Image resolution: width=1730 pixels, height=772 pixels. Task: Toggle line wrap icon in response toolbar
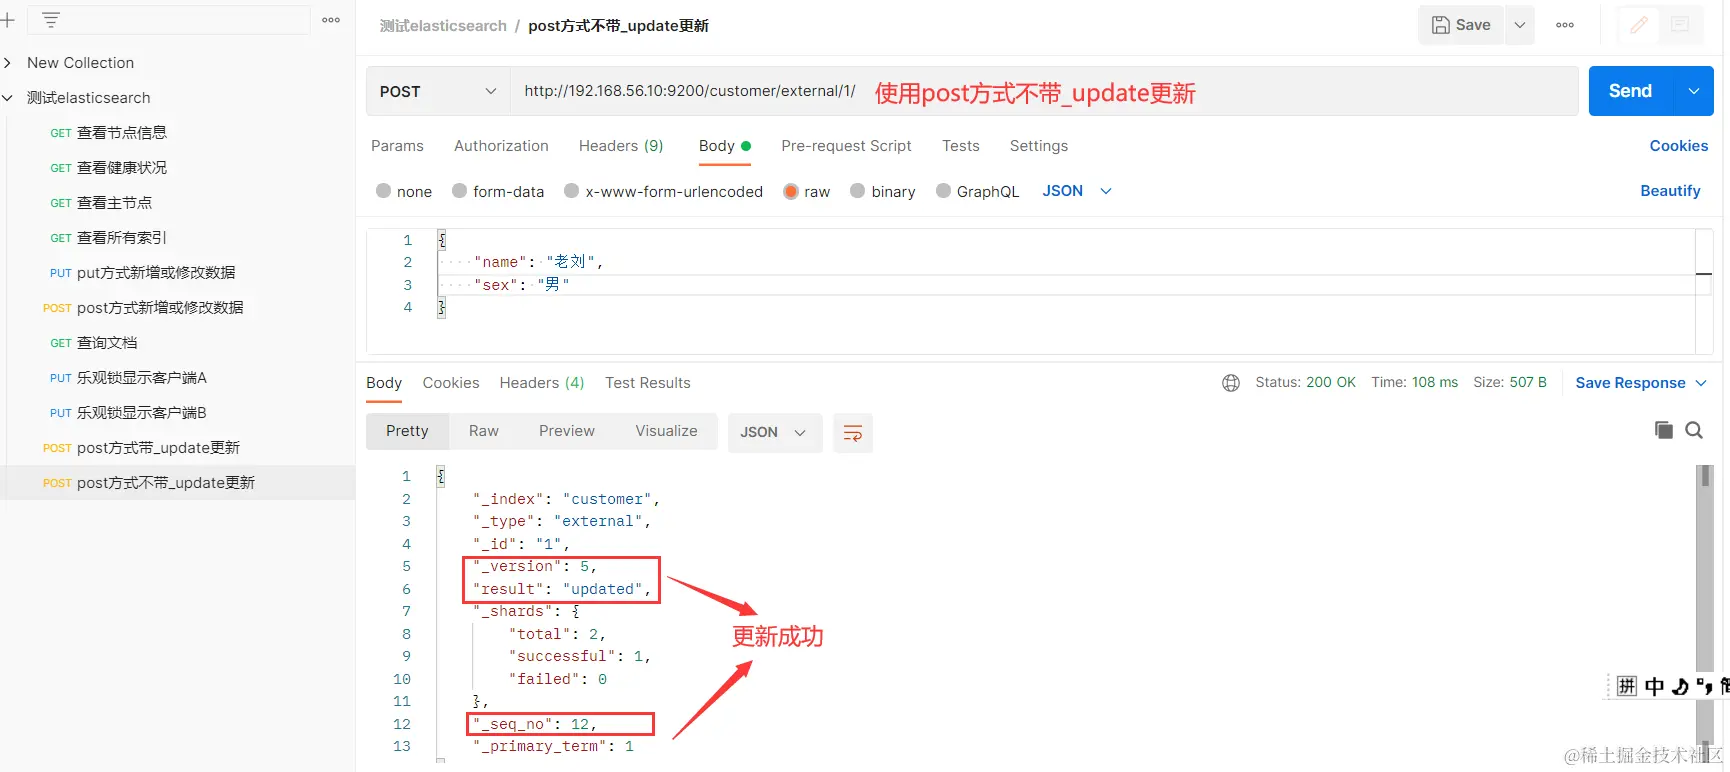(853, 432)
